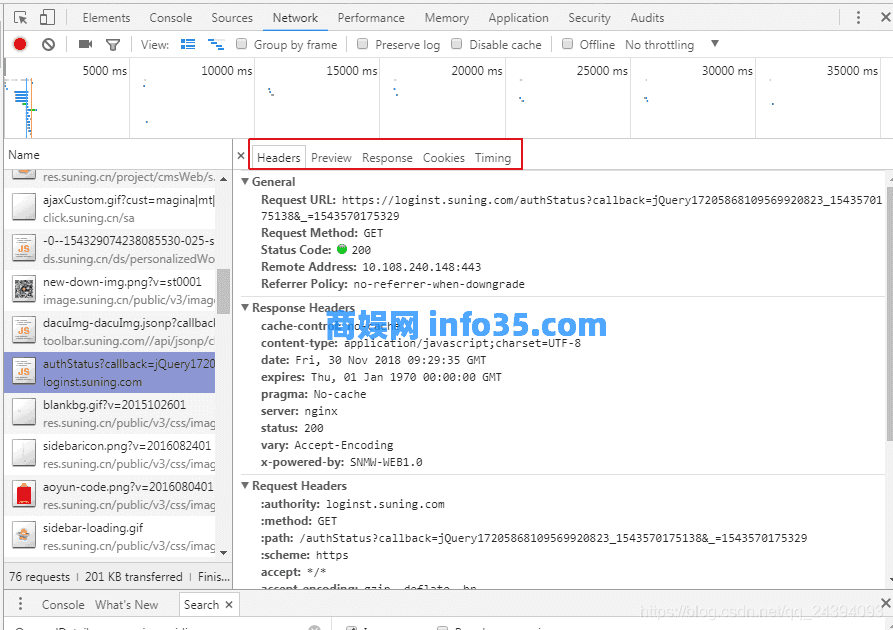
Task: Tick the Offline checkbox
Action: pos(567,44)
